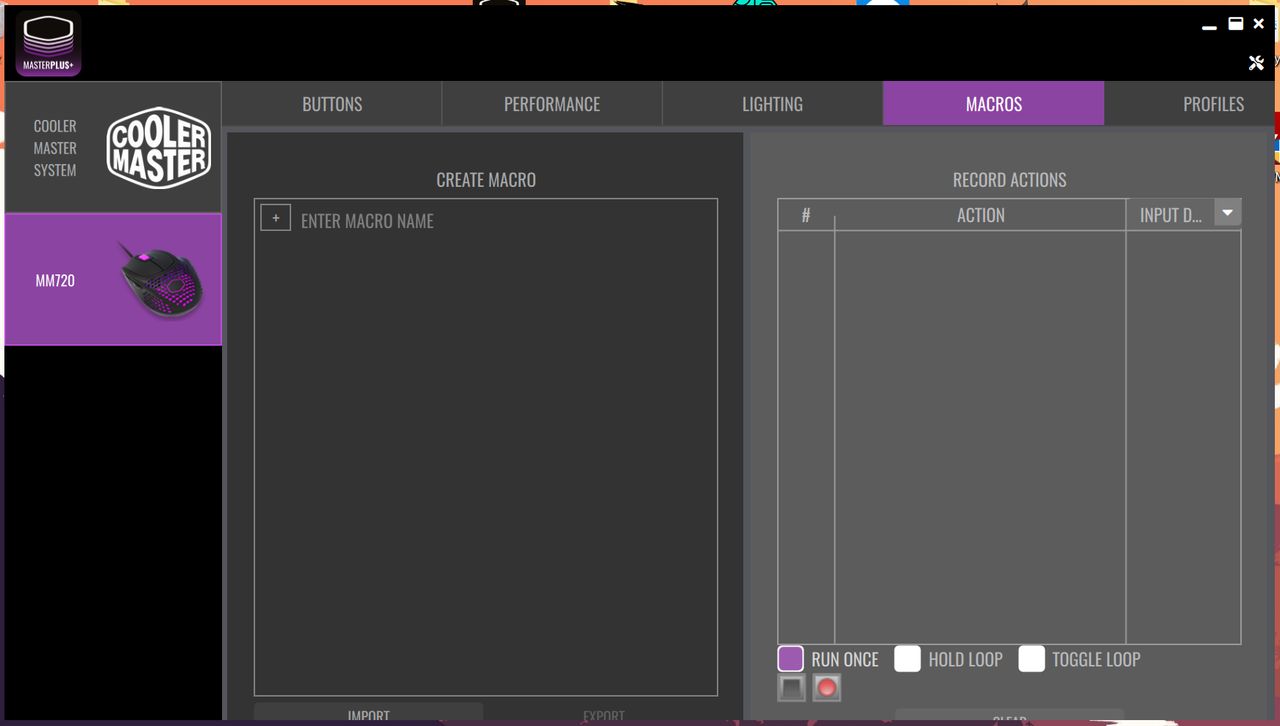Switch to the Performance tab
The width and height of the screenshot is (1280, 726).
[552, 104]
